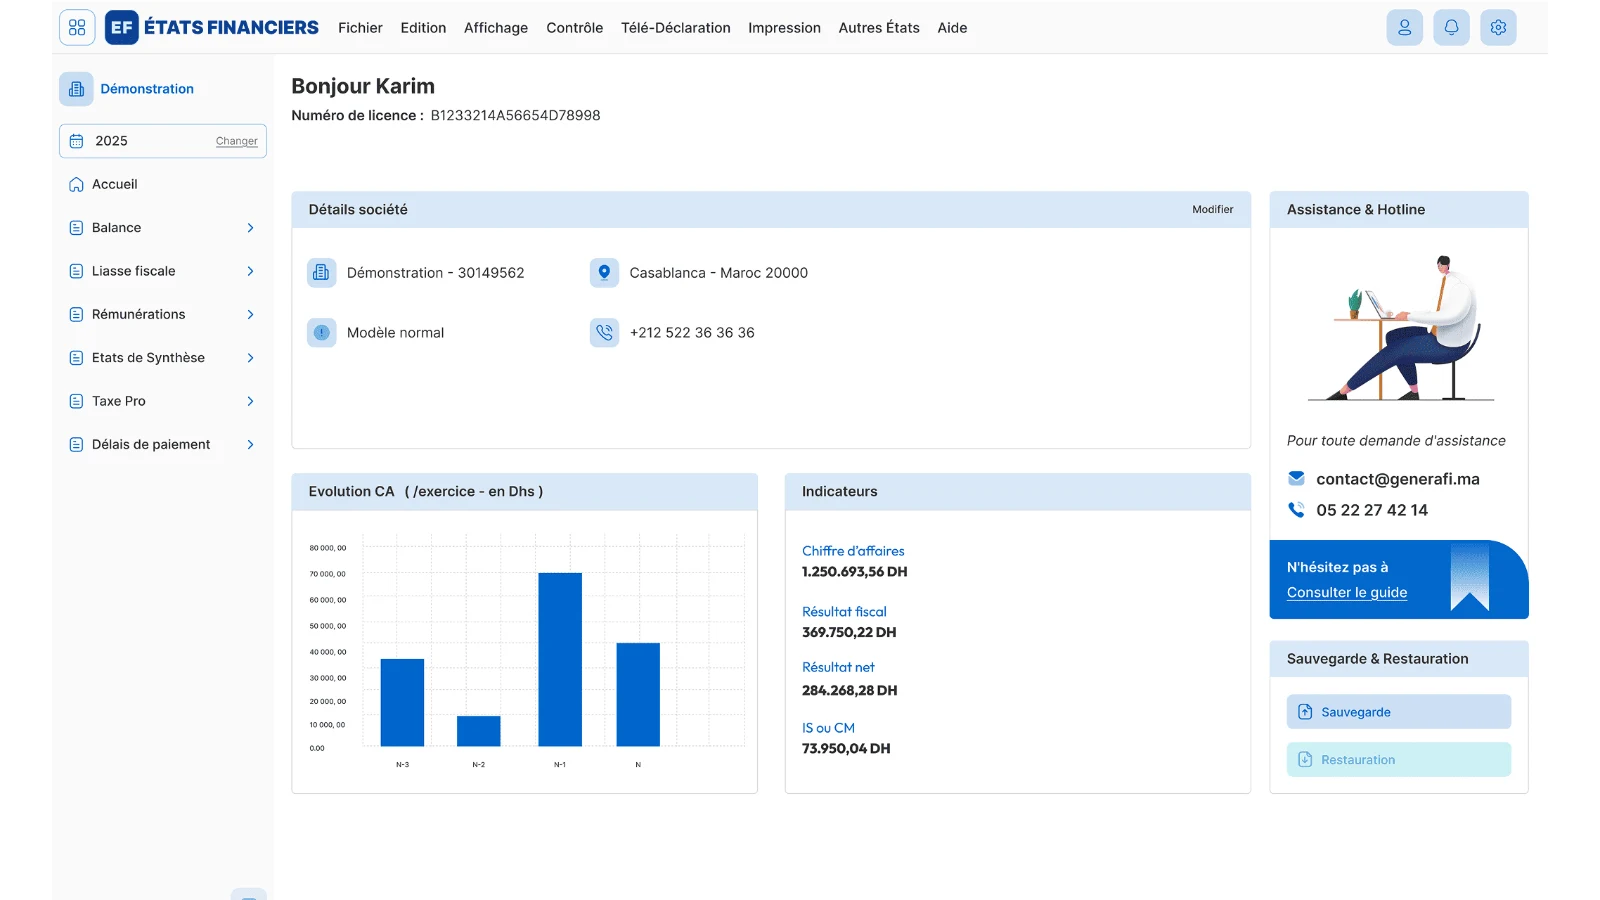Click the bookmark ribbon icon in guide banner
The image size is (1600, 900).
click(x=1470, y=577)
